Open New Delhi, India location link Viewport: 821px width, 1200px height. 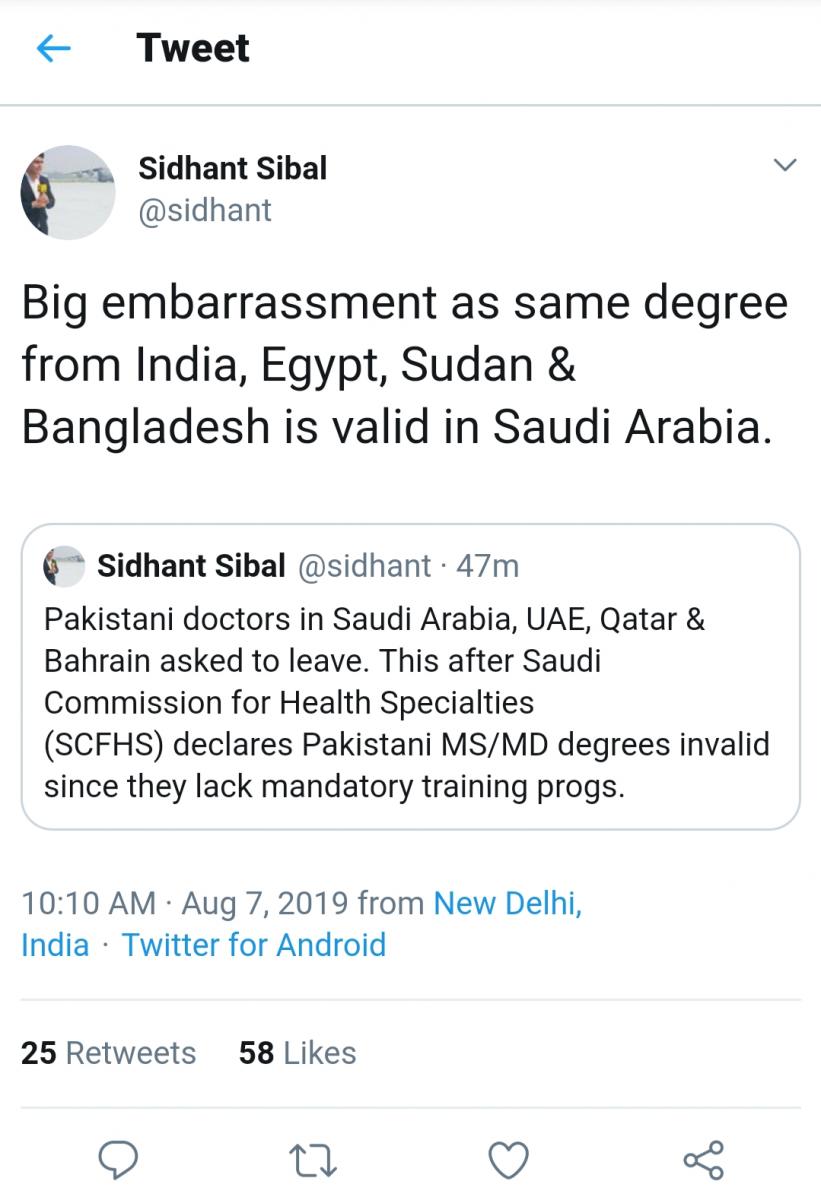click(301, 924)
